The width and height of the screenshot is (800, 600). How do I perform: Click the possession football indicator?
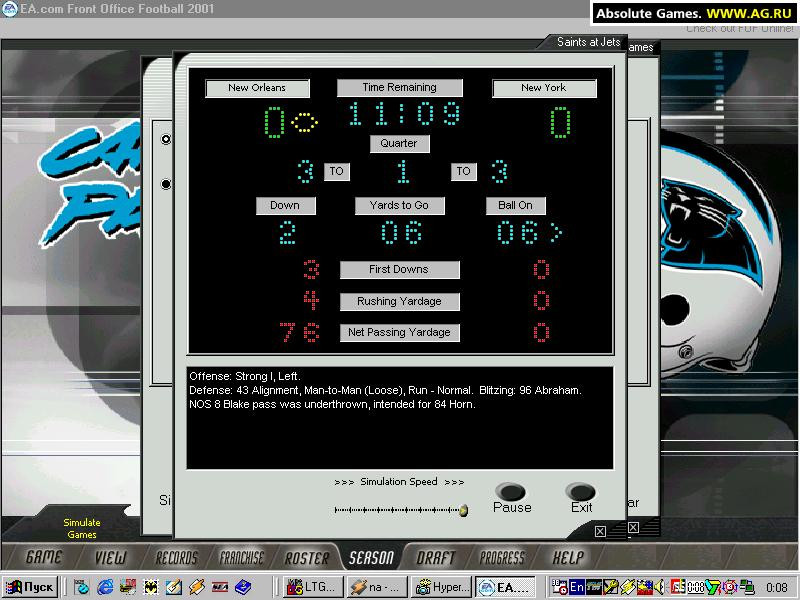(x=305, y=122)
